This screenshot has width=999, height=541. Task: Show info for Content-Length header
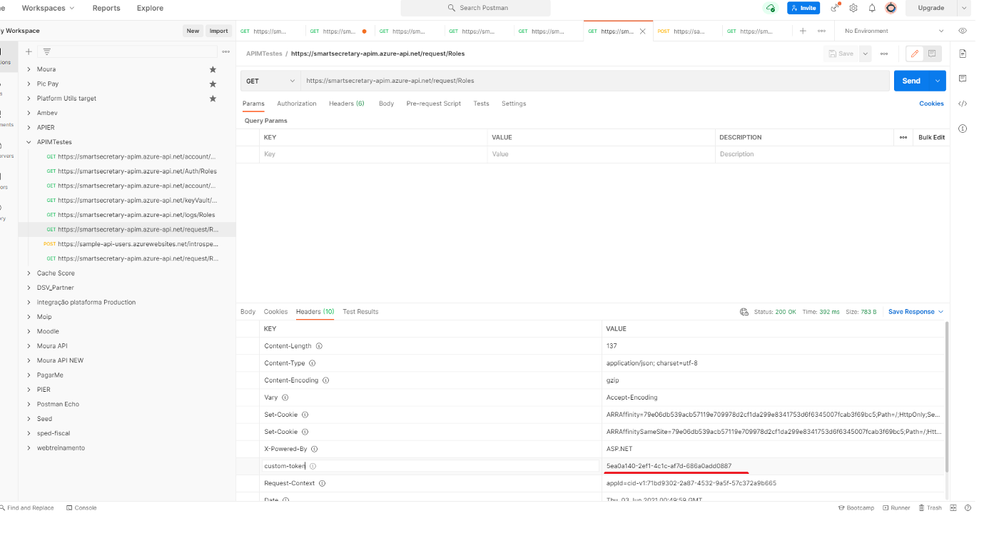[x=319, y=346]
